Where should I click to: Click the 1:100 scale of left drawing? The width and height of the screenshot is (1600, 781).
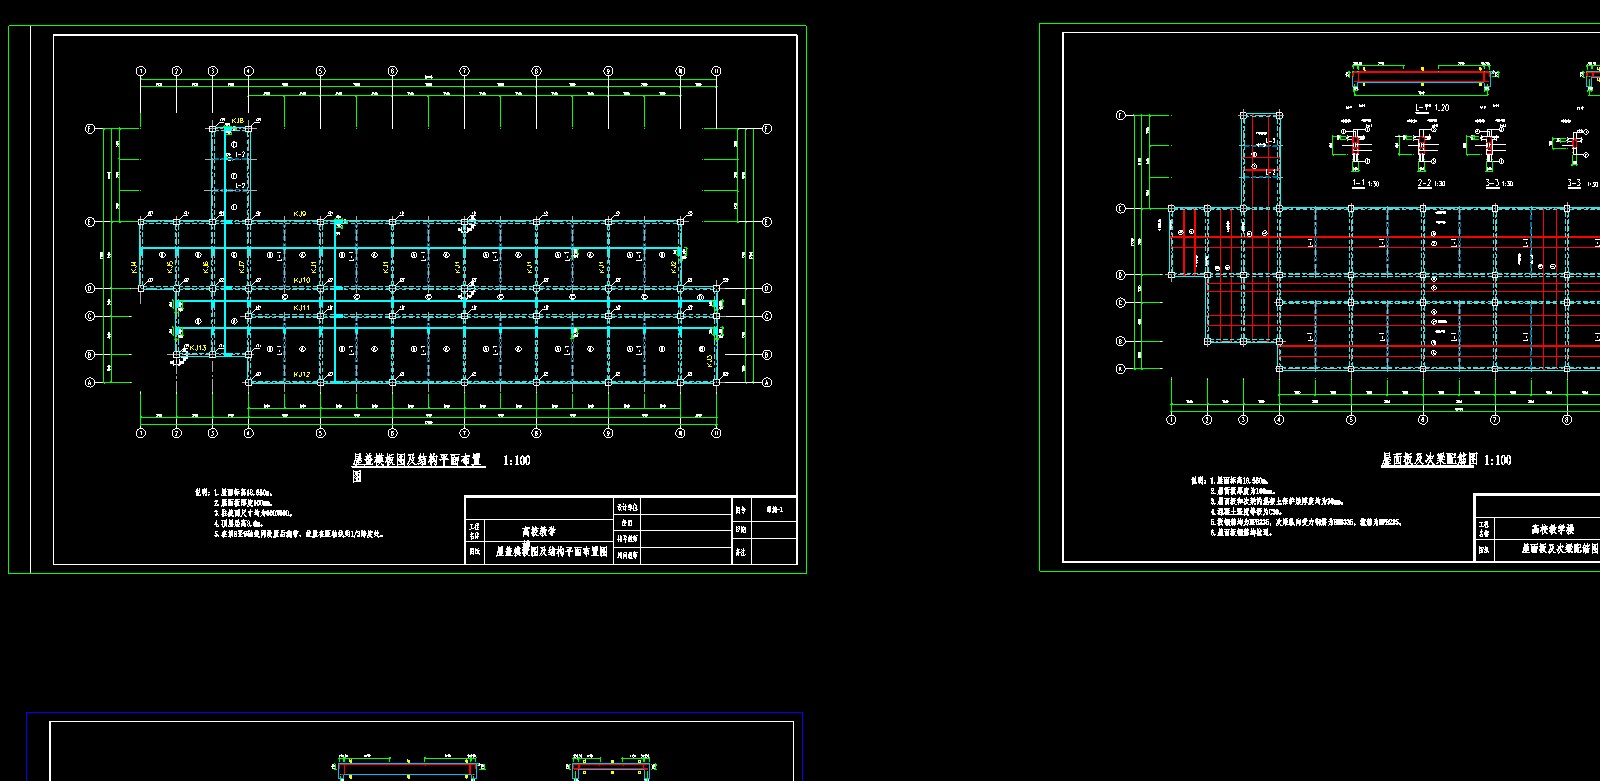tap(517, 461)
